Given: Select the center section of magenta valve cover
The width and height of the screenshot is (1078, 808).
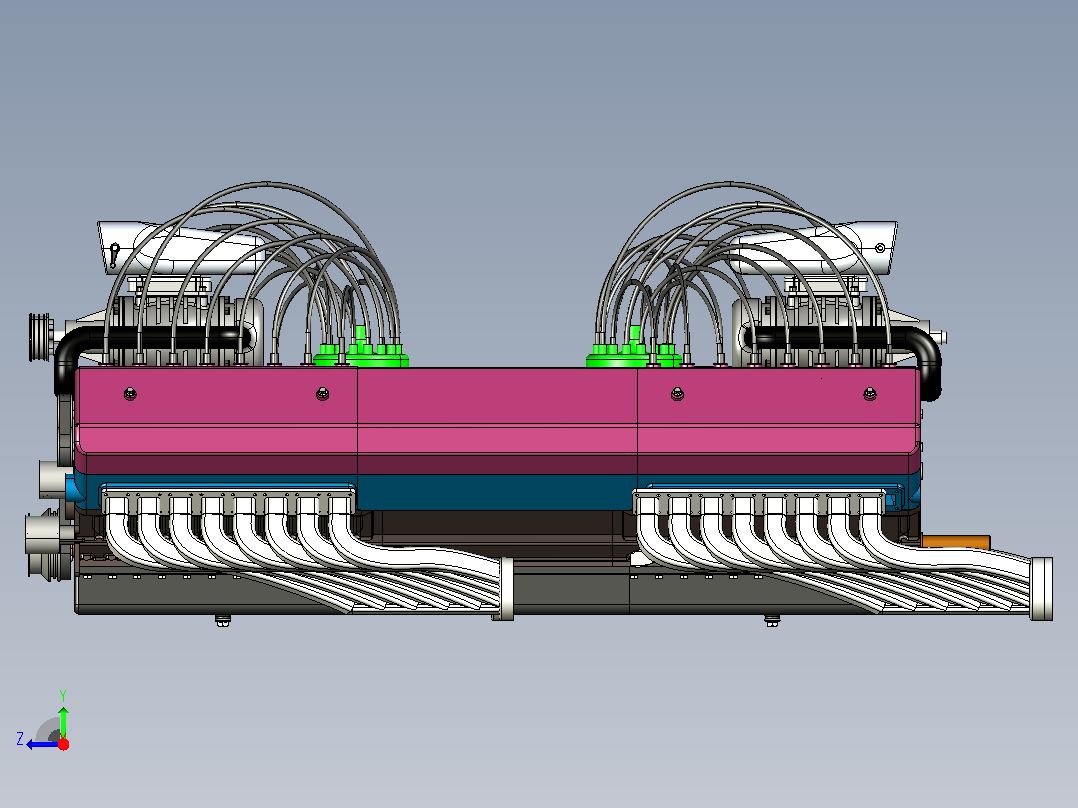Looking at the screenshot, I should coord(497,420).
